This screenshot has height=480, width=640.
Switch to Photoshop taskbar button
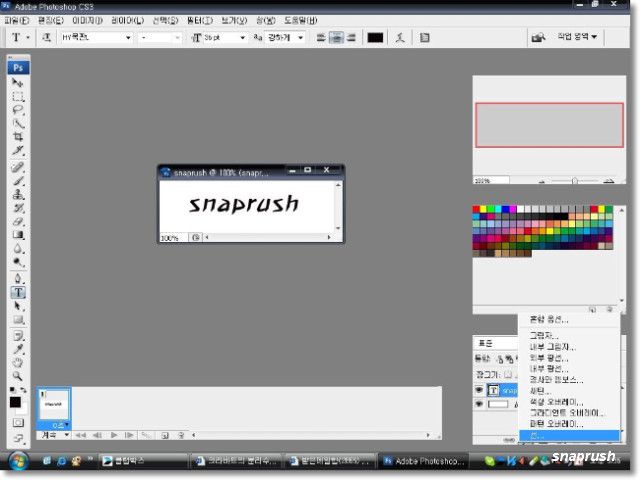[424, 461]
